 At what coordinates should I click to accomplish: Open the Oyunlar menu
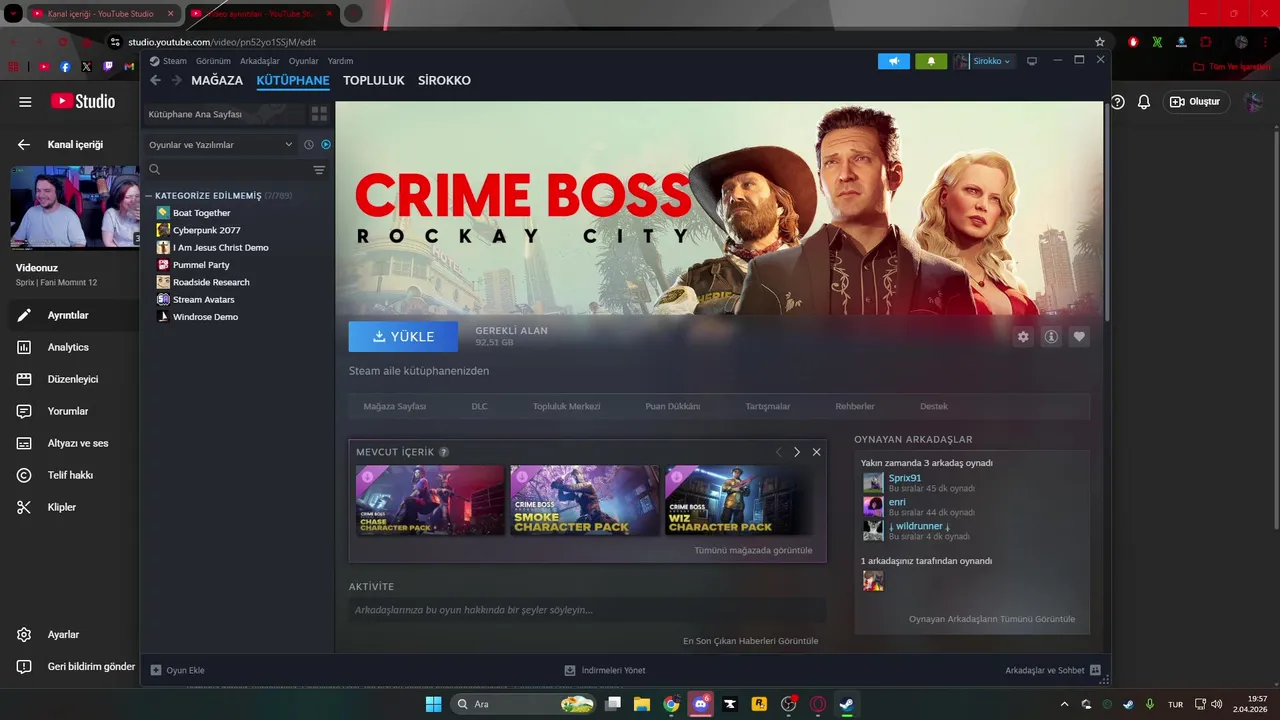point(304,61)
